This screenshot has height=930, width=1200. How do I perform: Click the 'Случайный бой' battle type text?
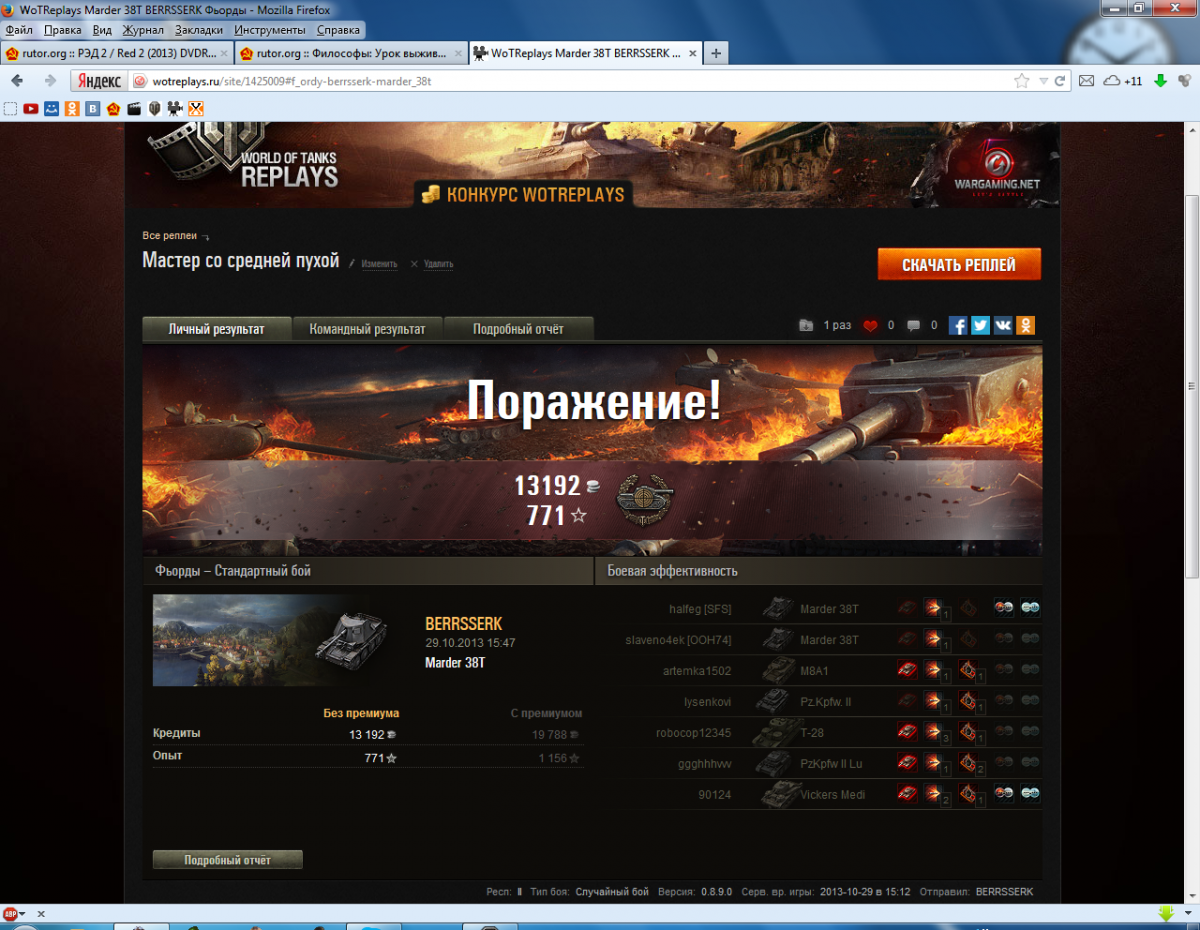(x=612, y=891)
